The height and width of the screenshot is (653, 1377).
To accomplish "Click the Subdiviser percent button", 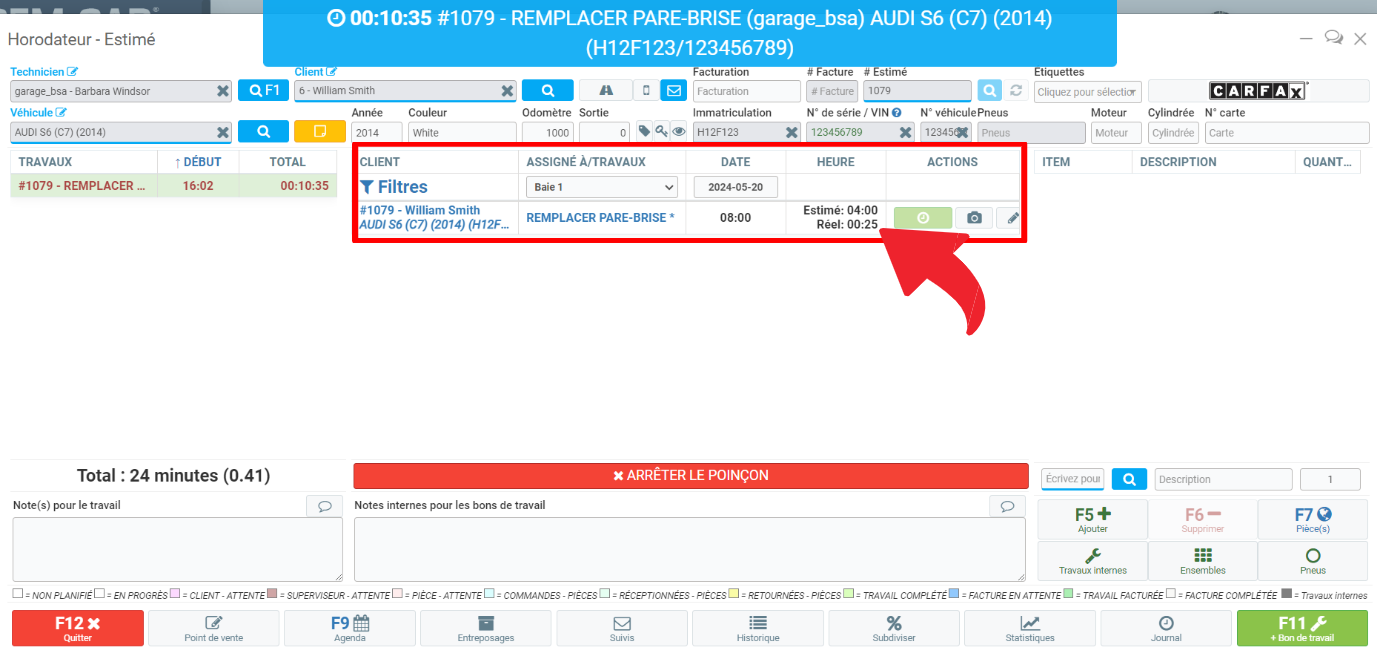I will (893, 628).
